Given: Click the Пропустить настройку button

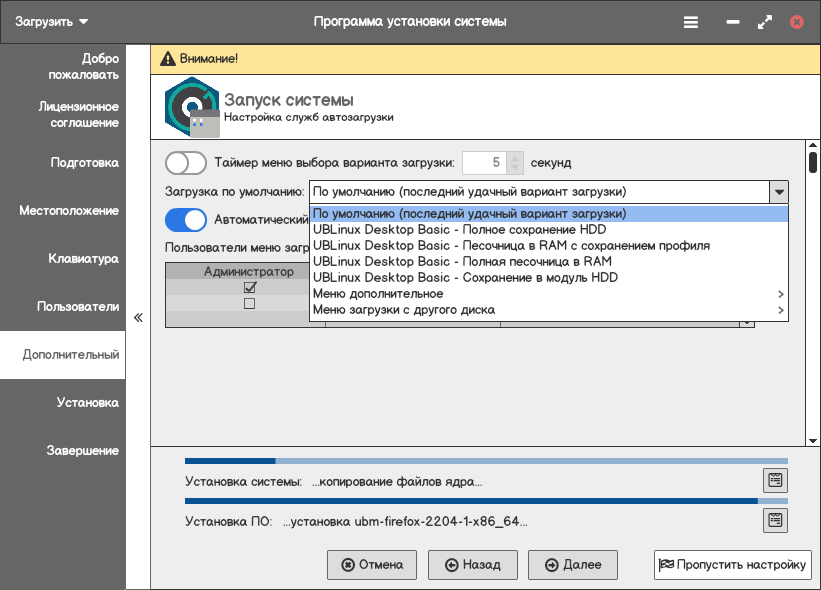Looking at the screenshot, I should 732,564.
